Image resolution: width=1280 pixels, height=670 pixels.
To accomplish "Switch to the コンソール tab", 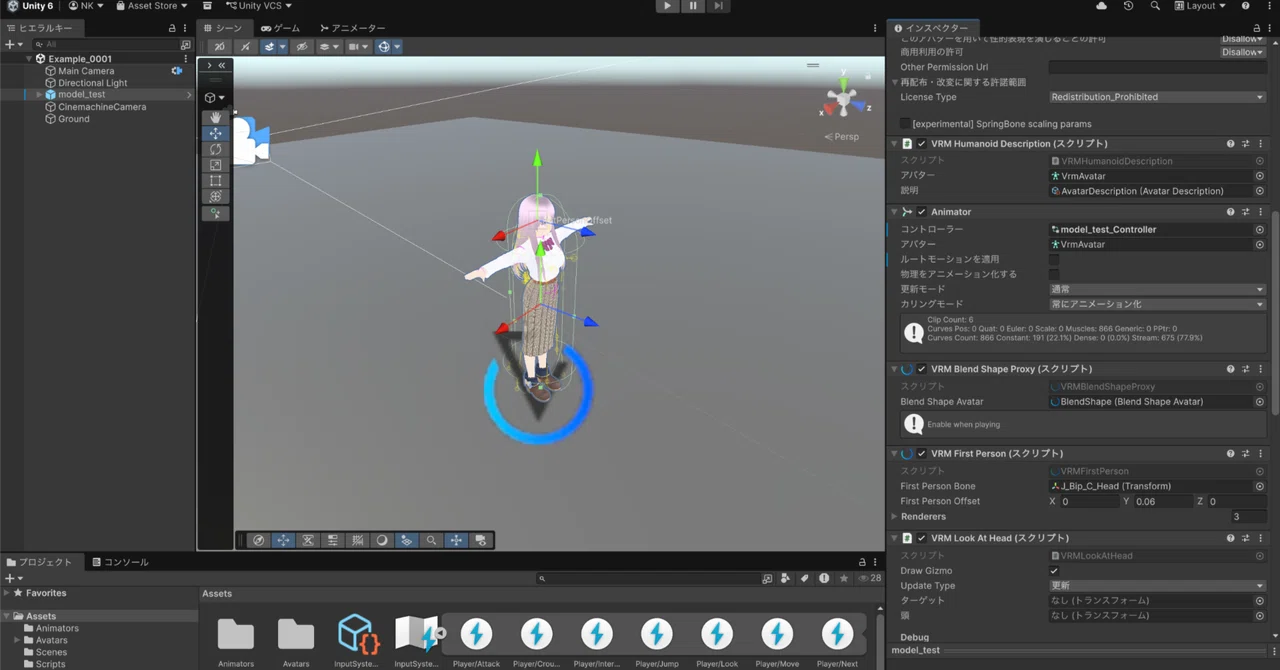I will (x=120, y=562).
